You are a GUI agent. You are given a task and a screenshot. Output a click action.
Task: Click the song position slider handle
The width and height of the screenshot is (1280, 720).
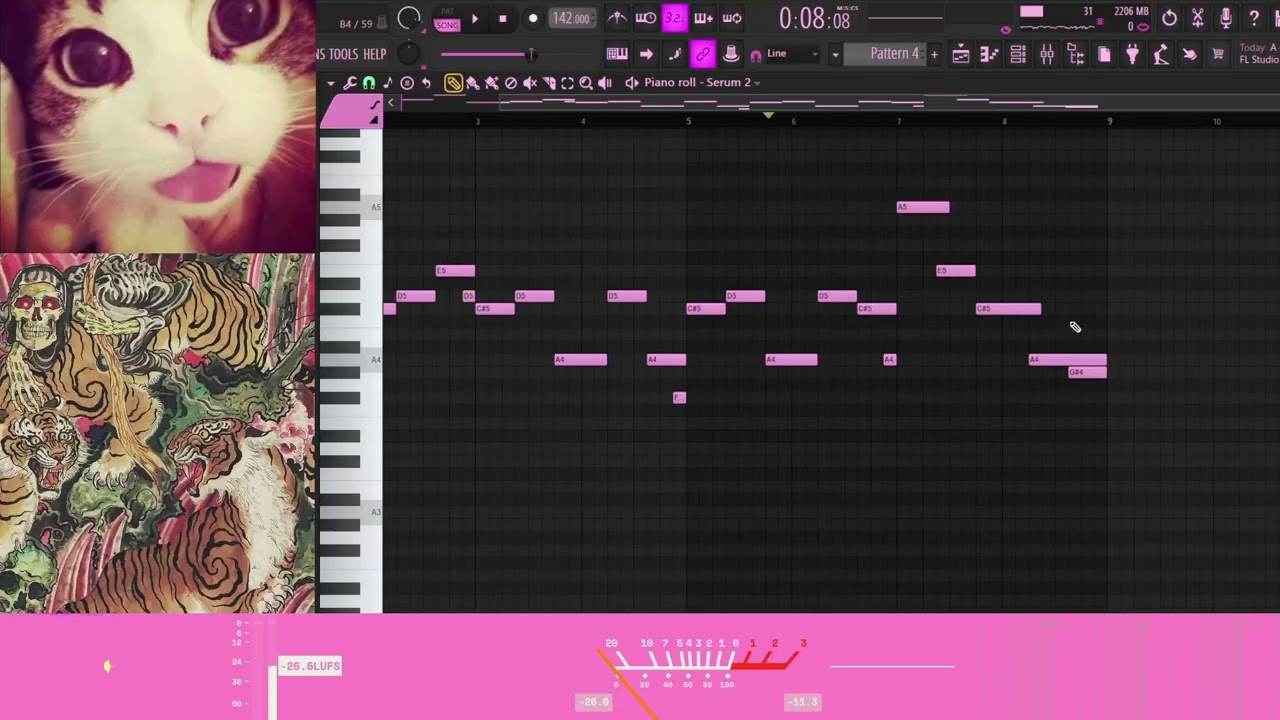pos(531,54)
